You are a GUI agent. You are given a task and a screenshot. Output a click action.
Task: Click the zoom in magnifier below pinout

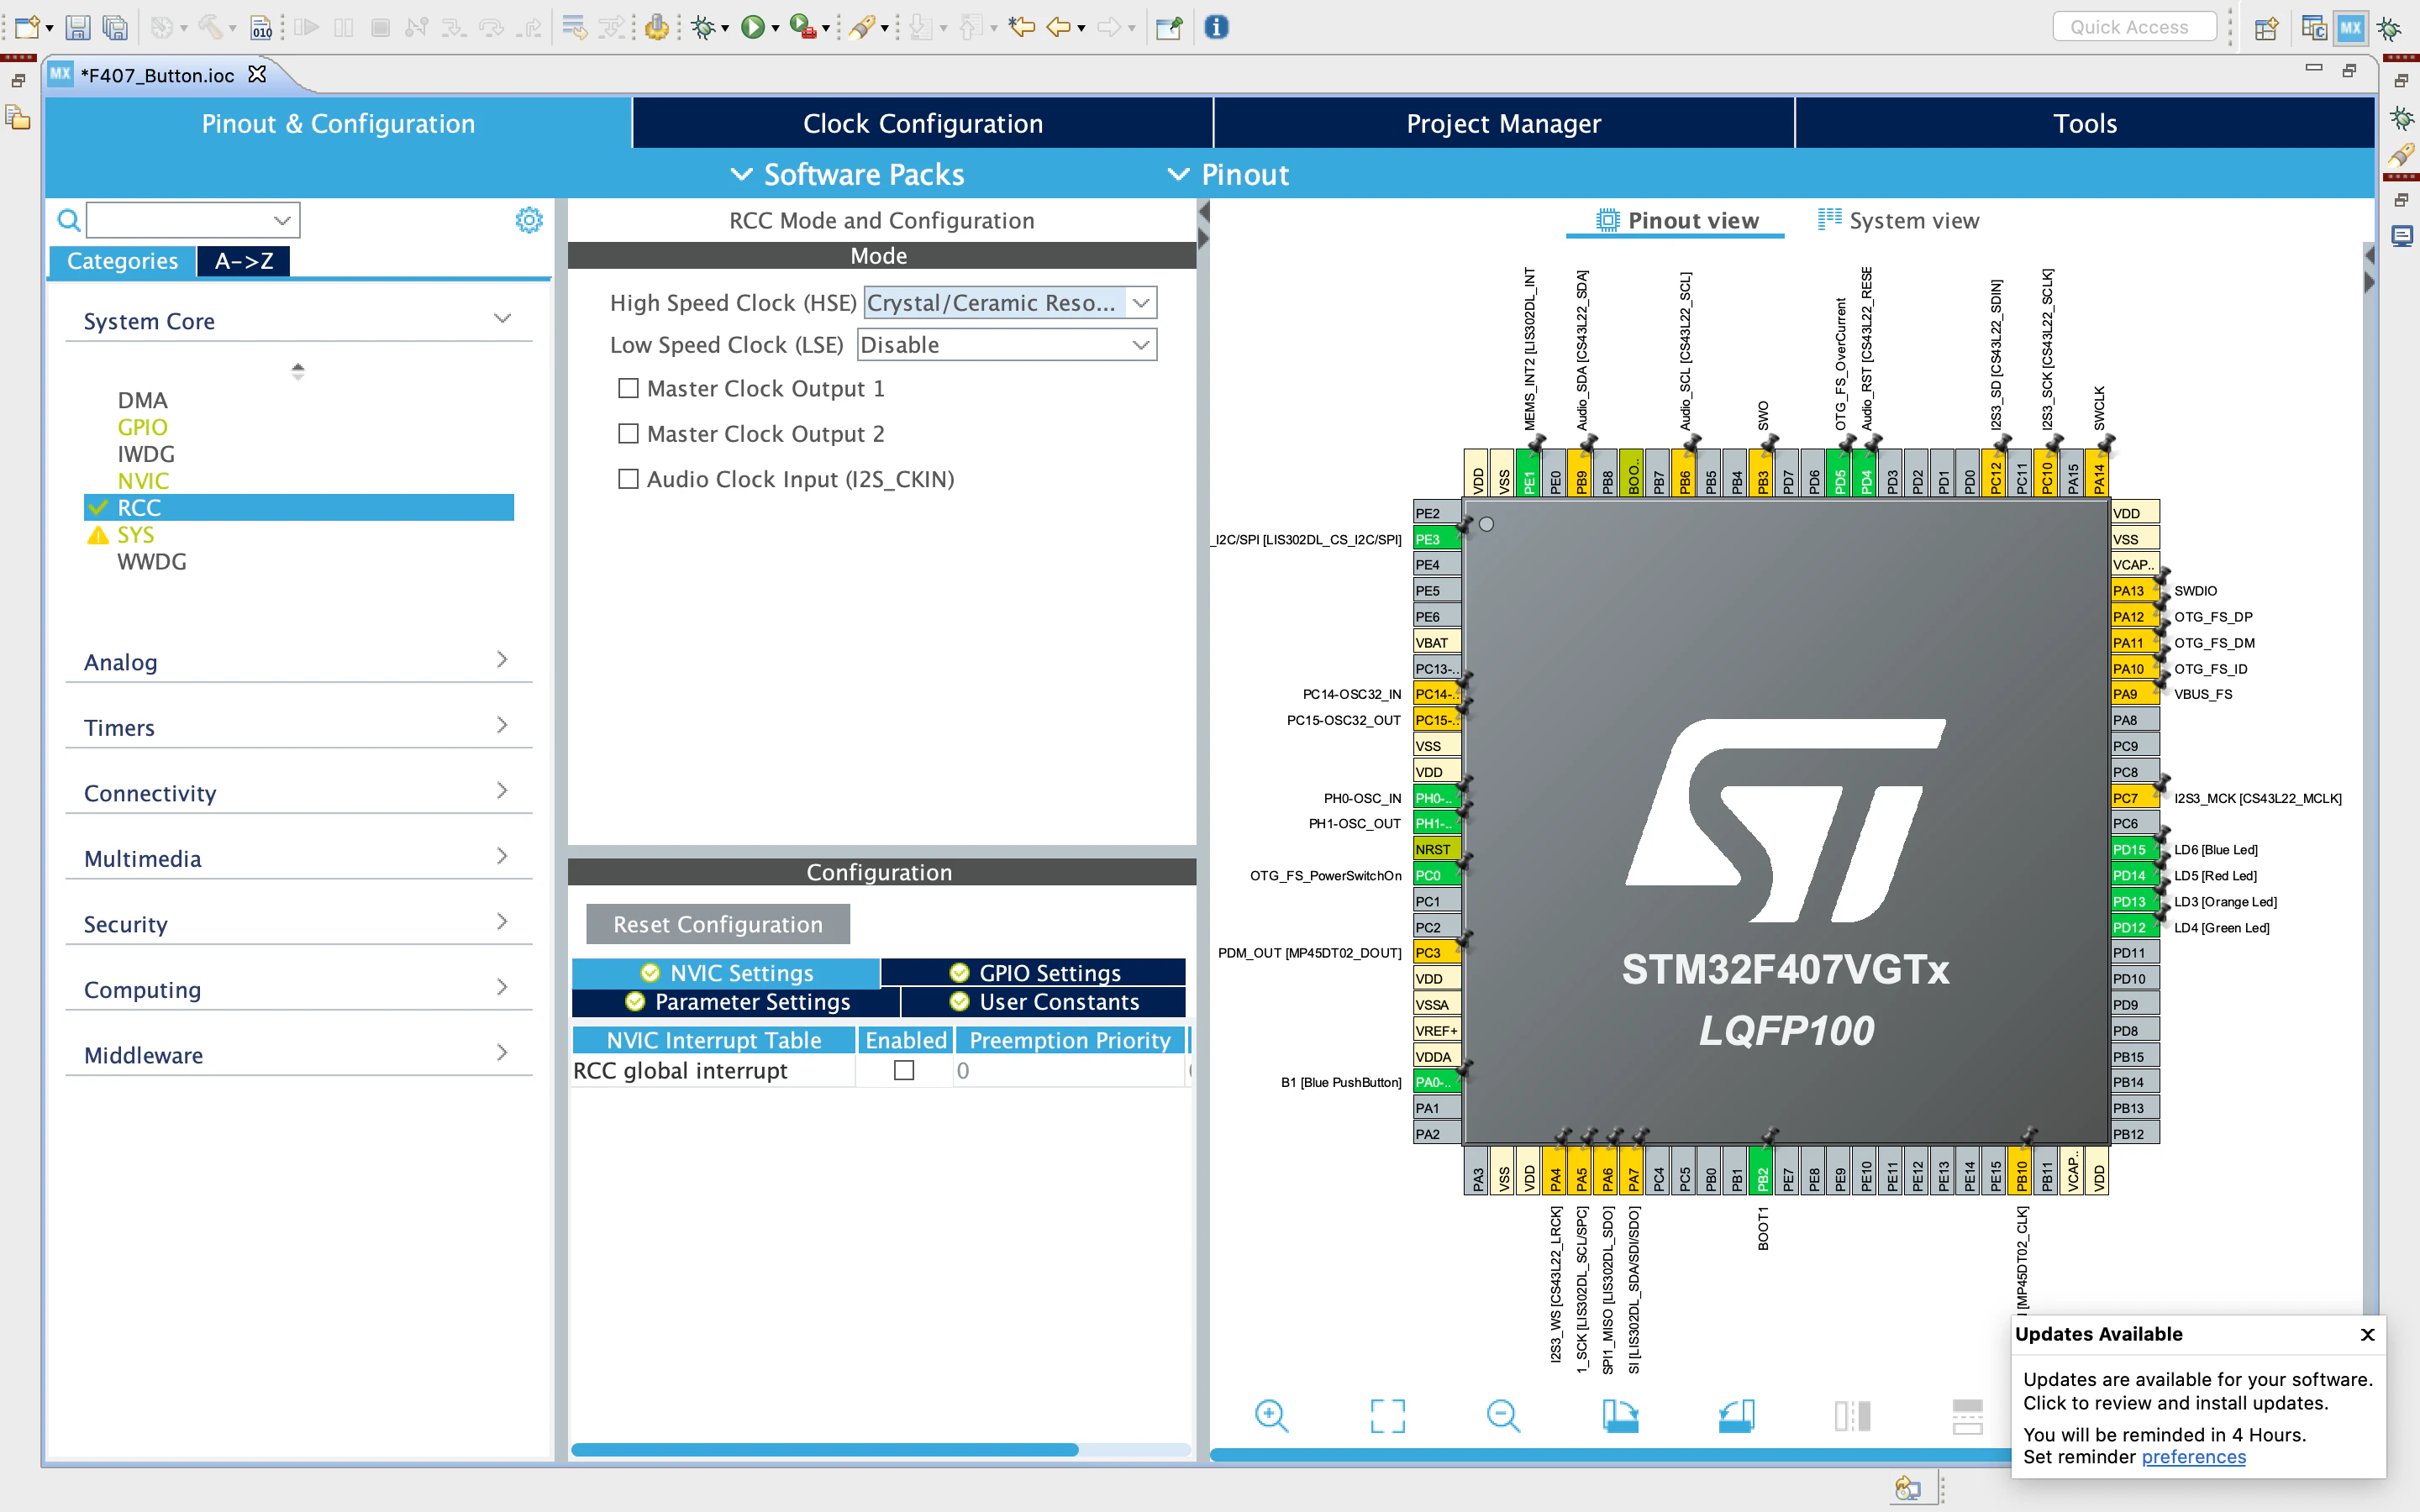pos(1271,1415)
